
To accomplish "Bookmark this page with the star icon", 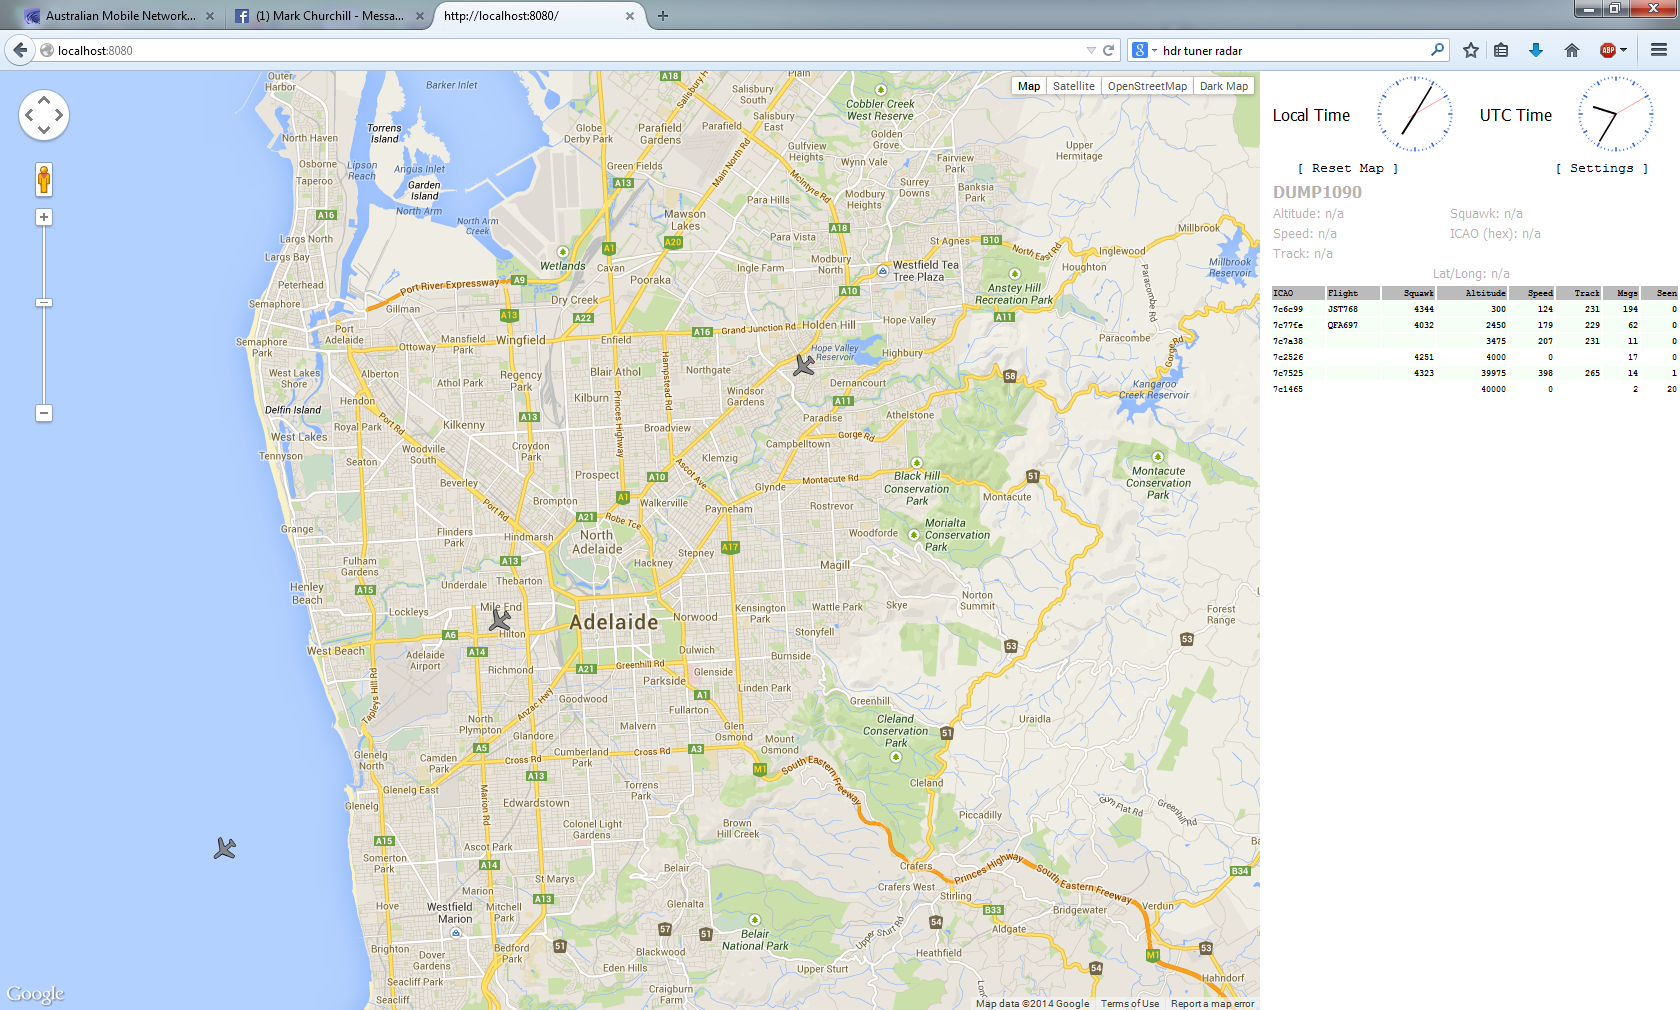I will [x=1470, y=50].
